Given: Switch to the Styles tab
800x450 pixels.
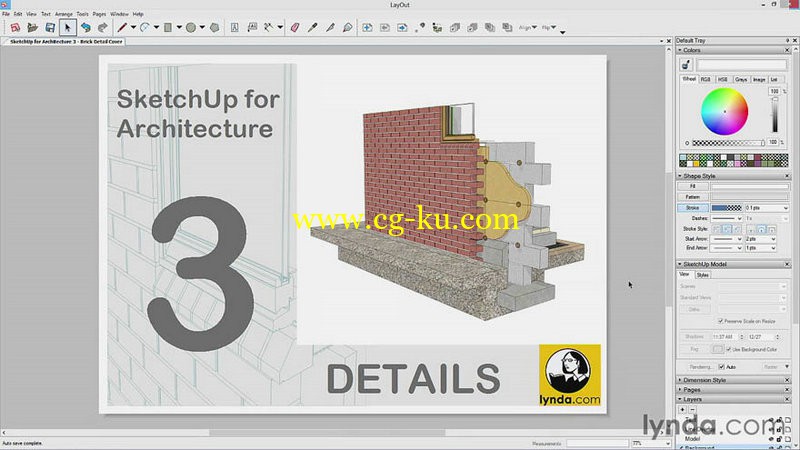Looking at the screenshot, I should click(703, 275).
